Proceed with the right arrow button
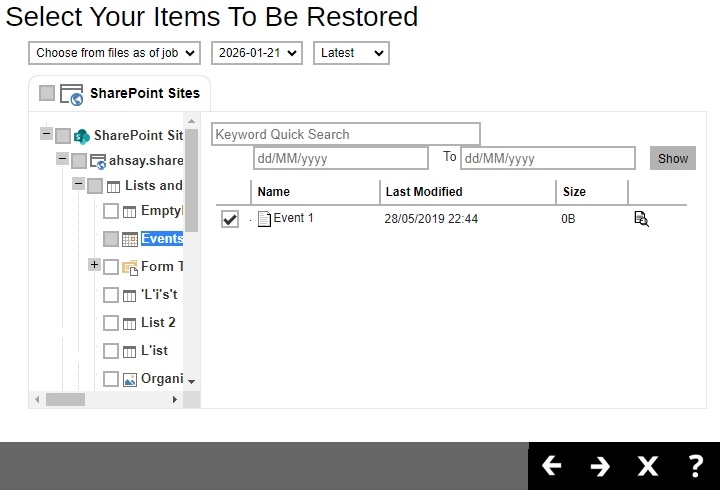This screenshot has width=720, height=490. (600, 466)
